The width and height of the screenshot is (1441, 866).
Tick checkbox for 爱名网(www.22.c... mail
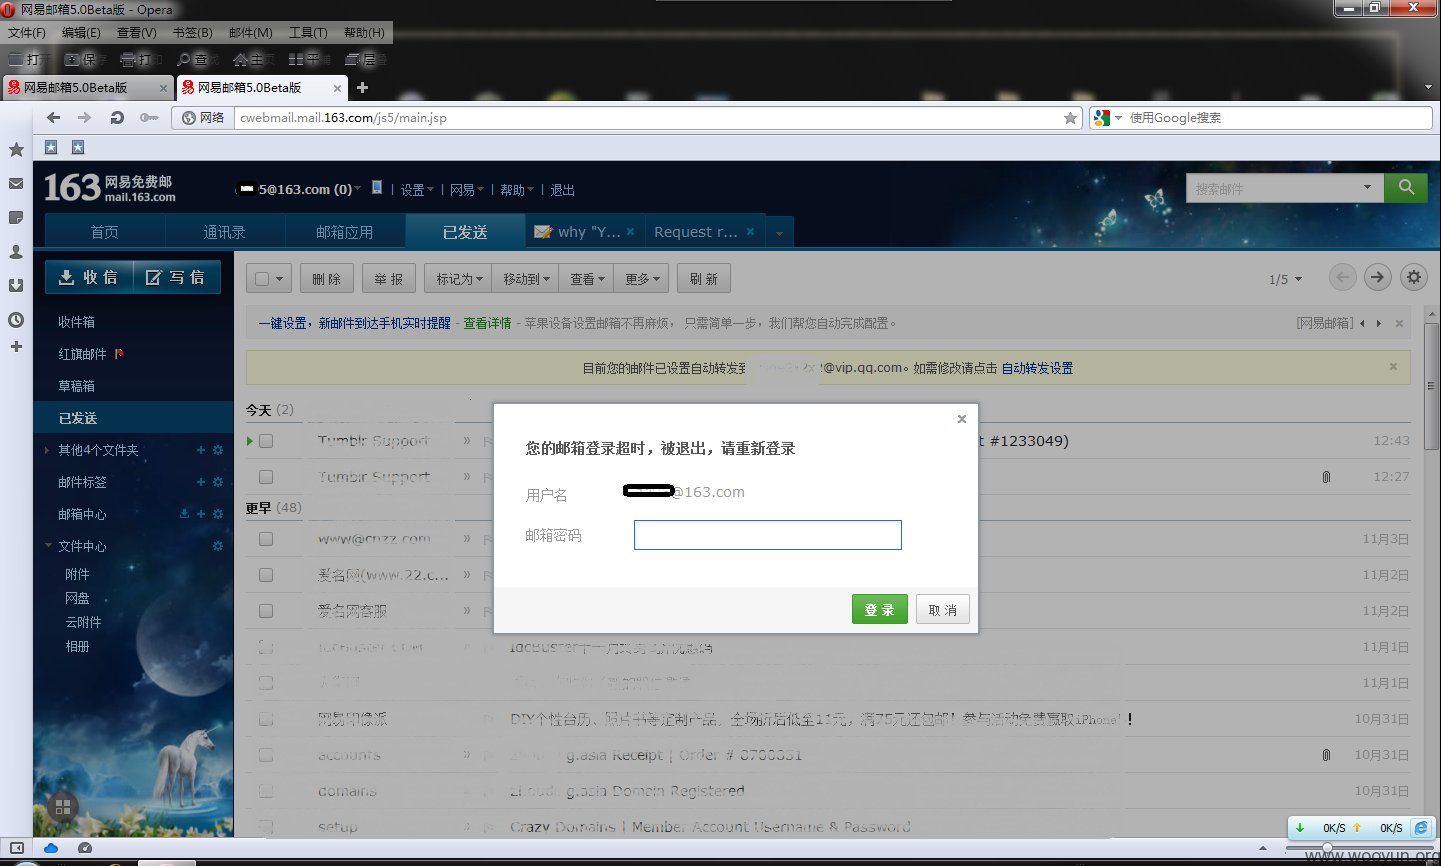point(266,575)
